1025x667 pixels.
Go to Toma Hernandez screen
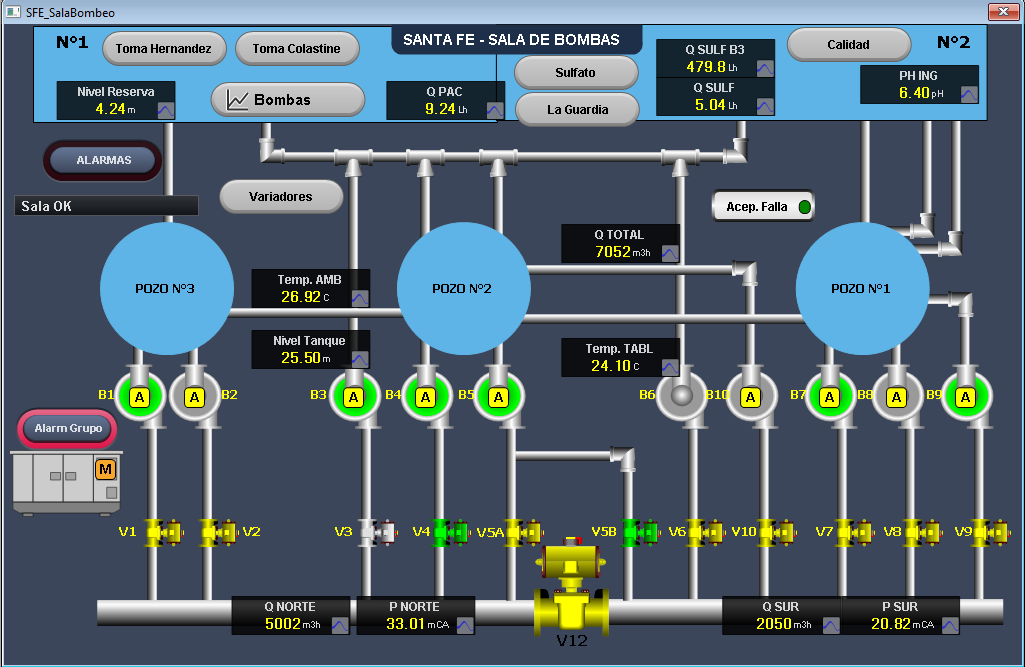click(x=164, y=48)
